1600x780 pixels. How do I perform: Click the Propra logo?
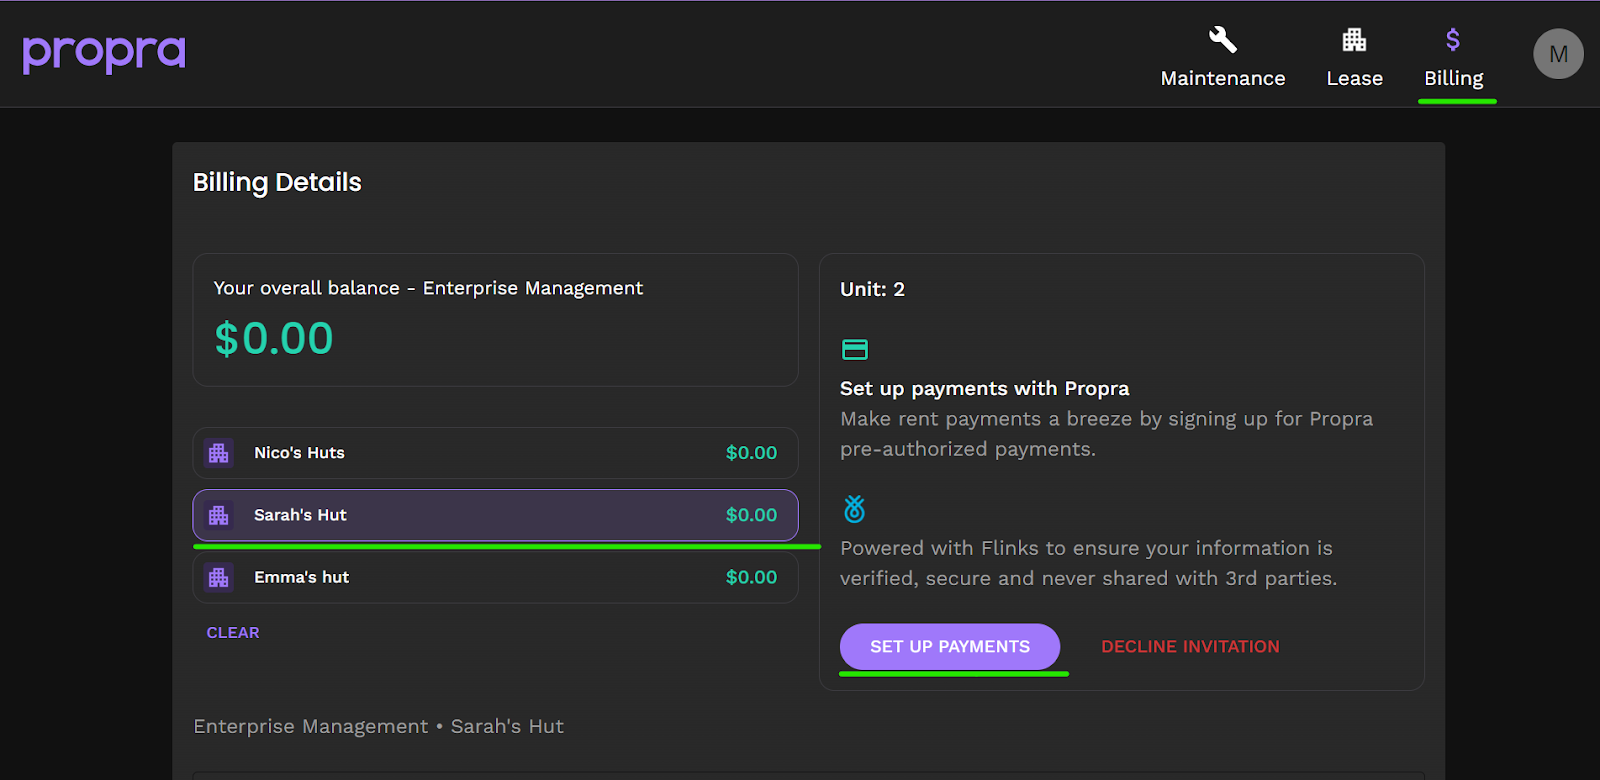(x=104, y=54)
